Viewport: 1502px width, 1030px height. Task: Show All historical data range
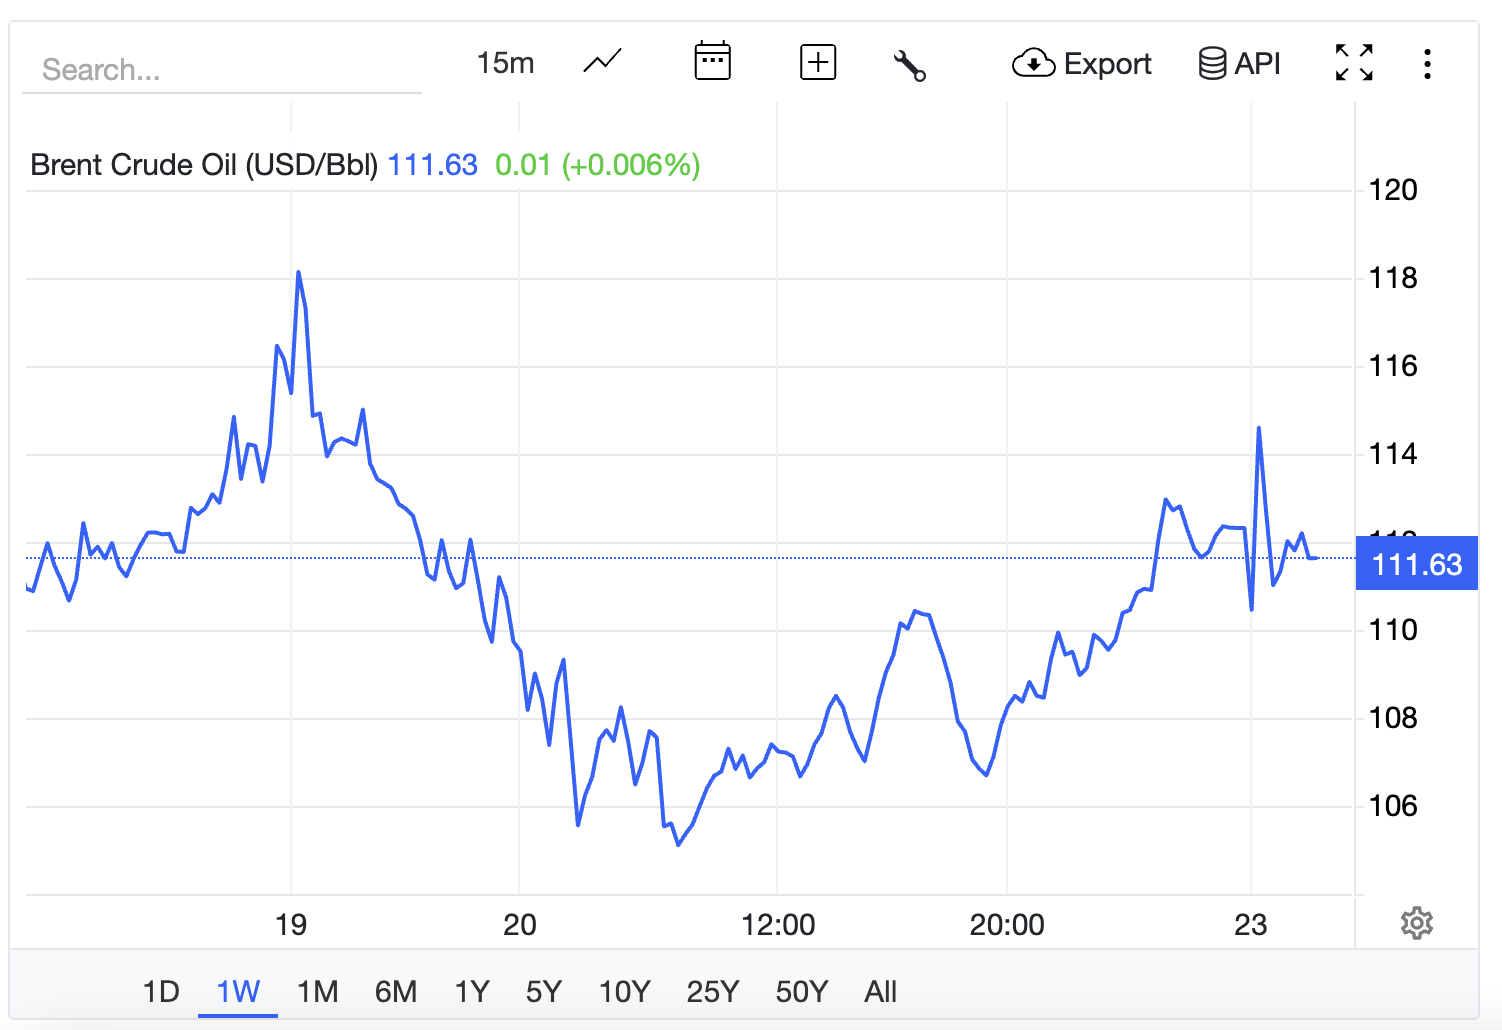click(880, 991)
